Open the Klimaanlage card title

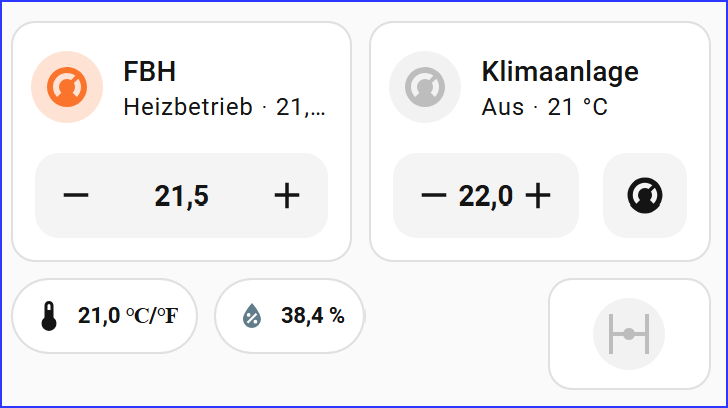click(559, 72)
